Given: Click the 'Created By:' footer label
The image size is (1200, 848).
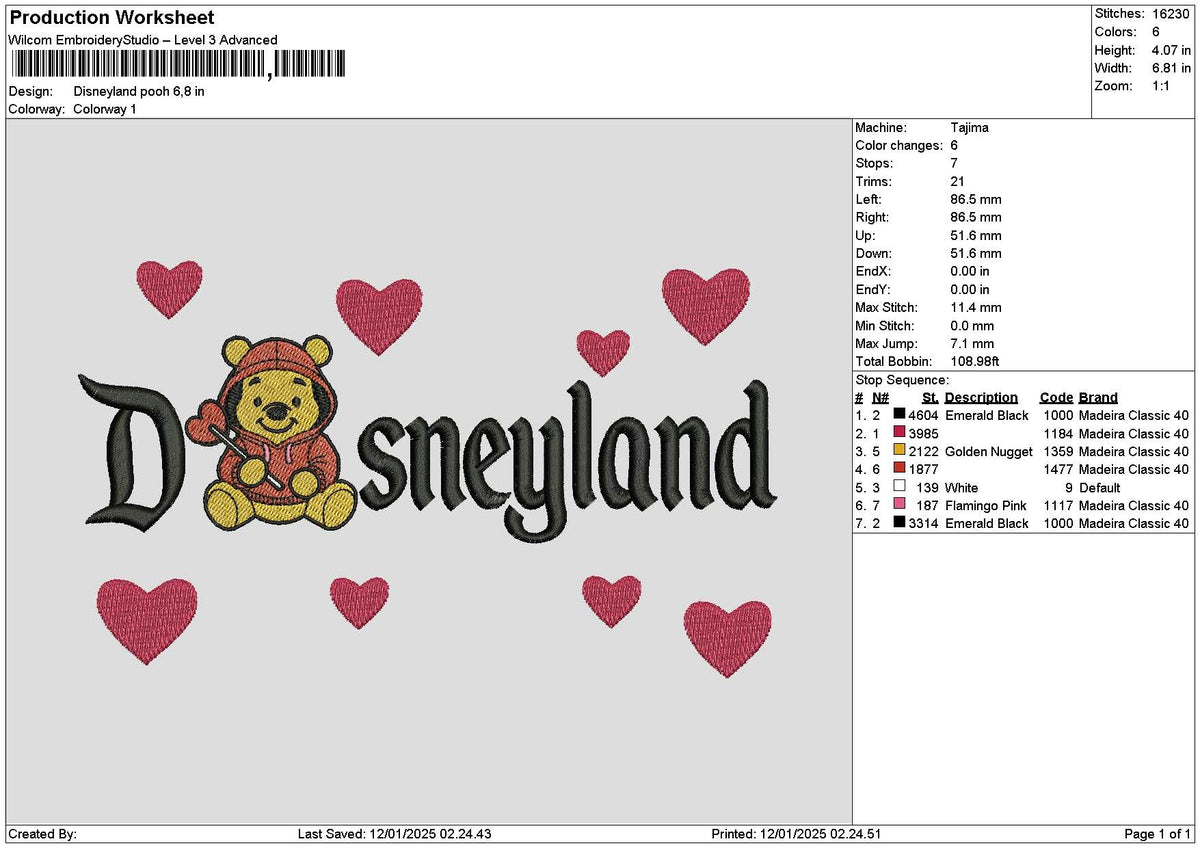Looking at the screenshot, I should 42,834.
